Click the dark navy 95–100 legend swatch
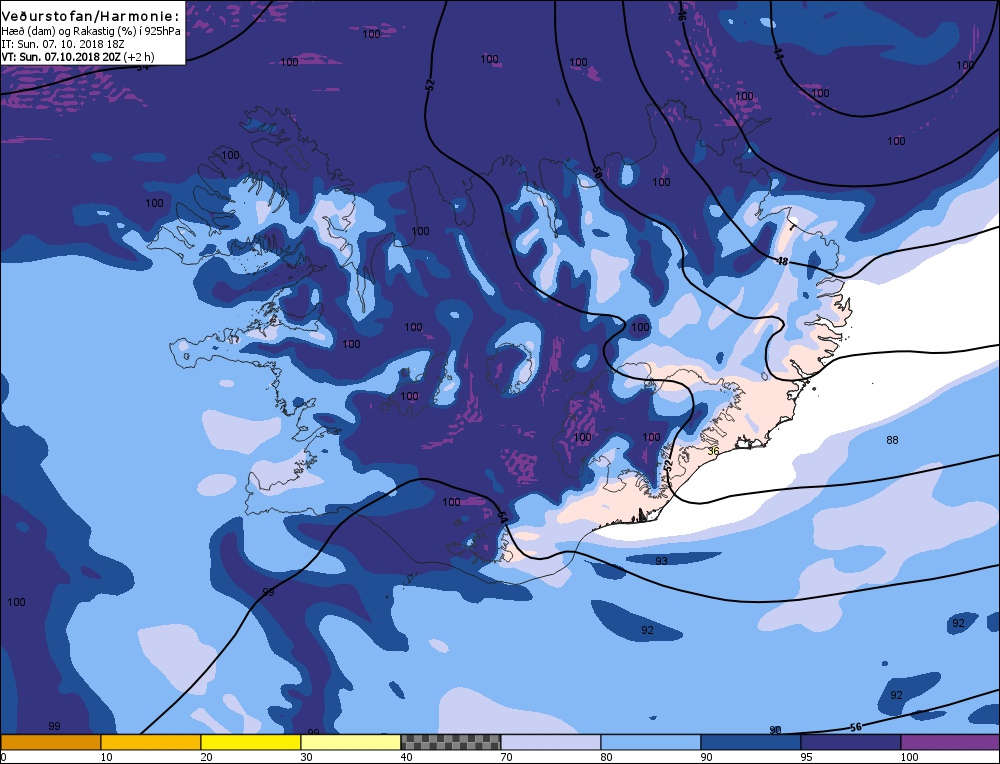Screen dimensions: 1000x764 851,742
